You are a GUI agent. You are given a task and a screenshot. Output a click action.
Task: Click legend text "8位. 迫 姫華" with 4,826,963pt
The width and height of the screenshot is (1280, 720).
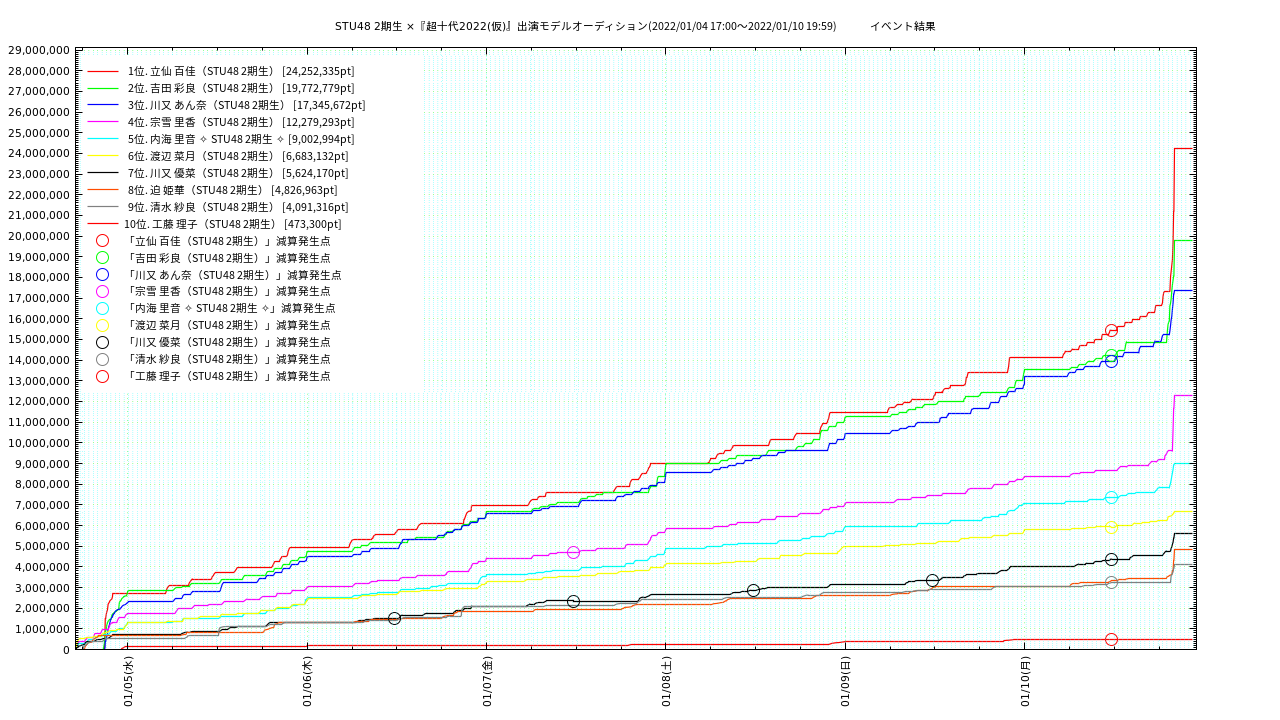click(232, 190)
